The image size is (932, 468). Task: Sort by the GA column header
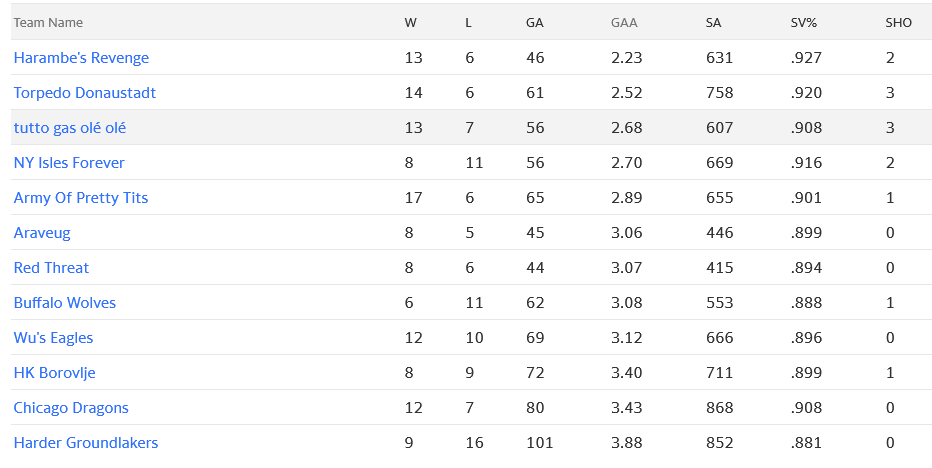(535, 22)
